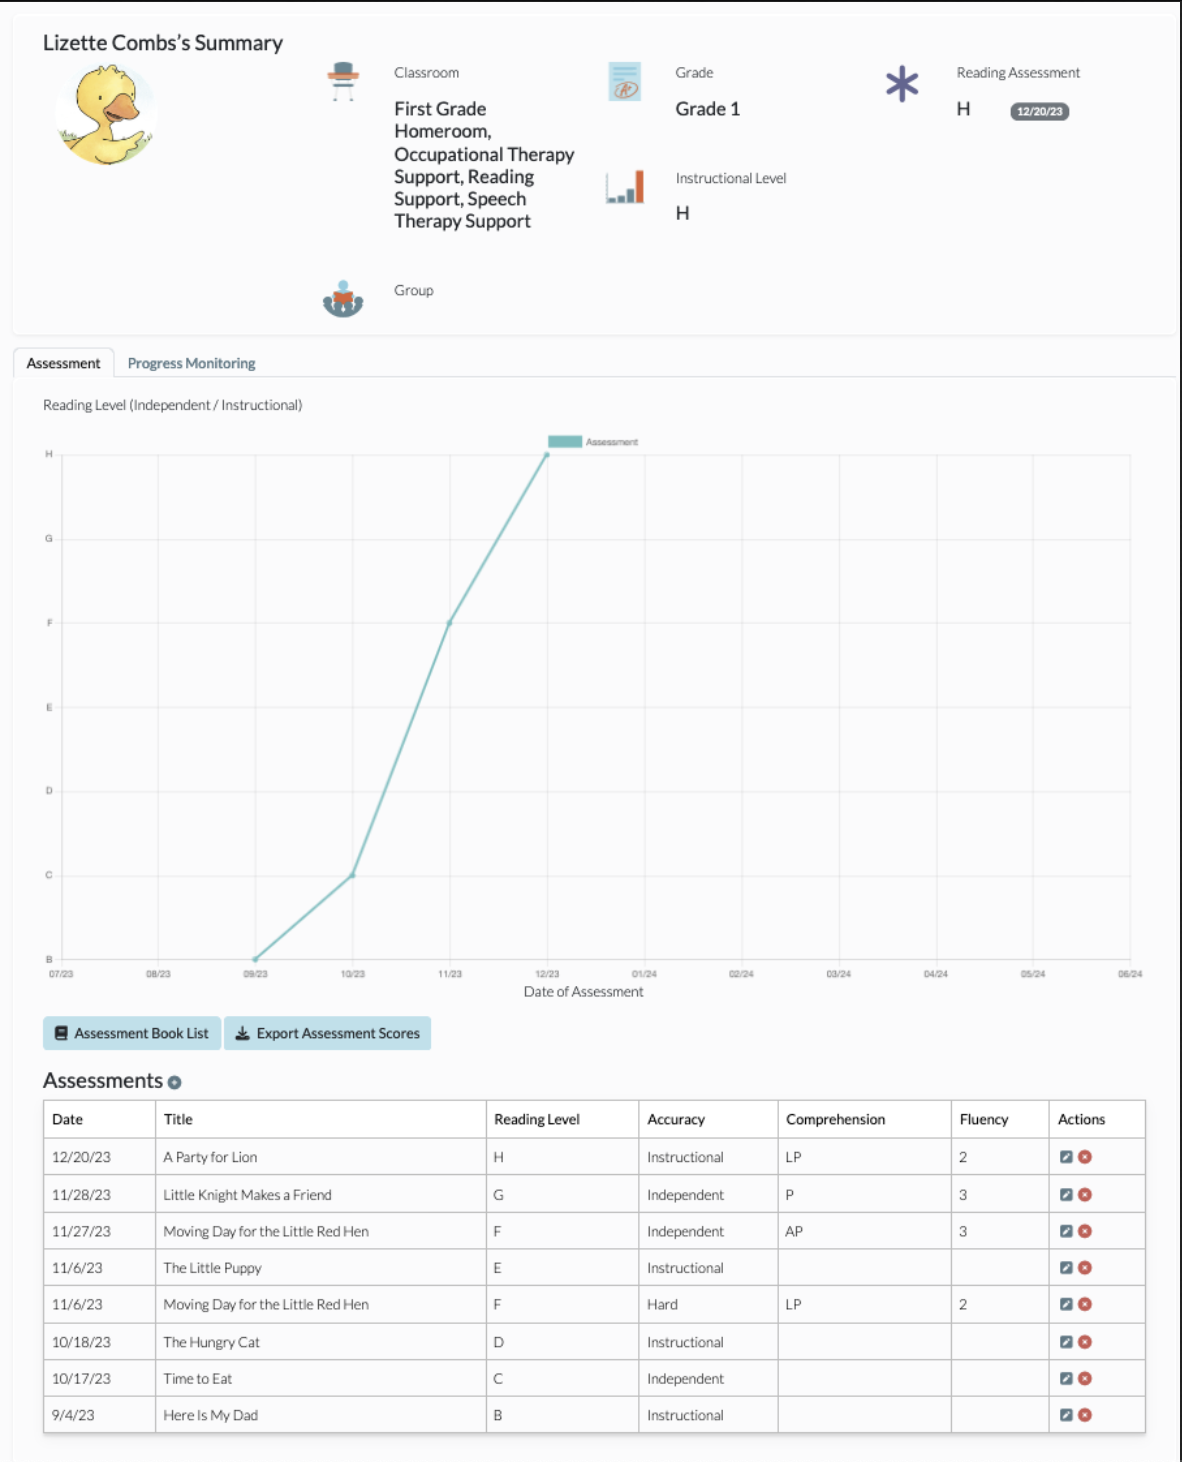Delete The Little Puppy assessment
The height and width of the screenshot is (1462, 1182).
point(1085,1267)
